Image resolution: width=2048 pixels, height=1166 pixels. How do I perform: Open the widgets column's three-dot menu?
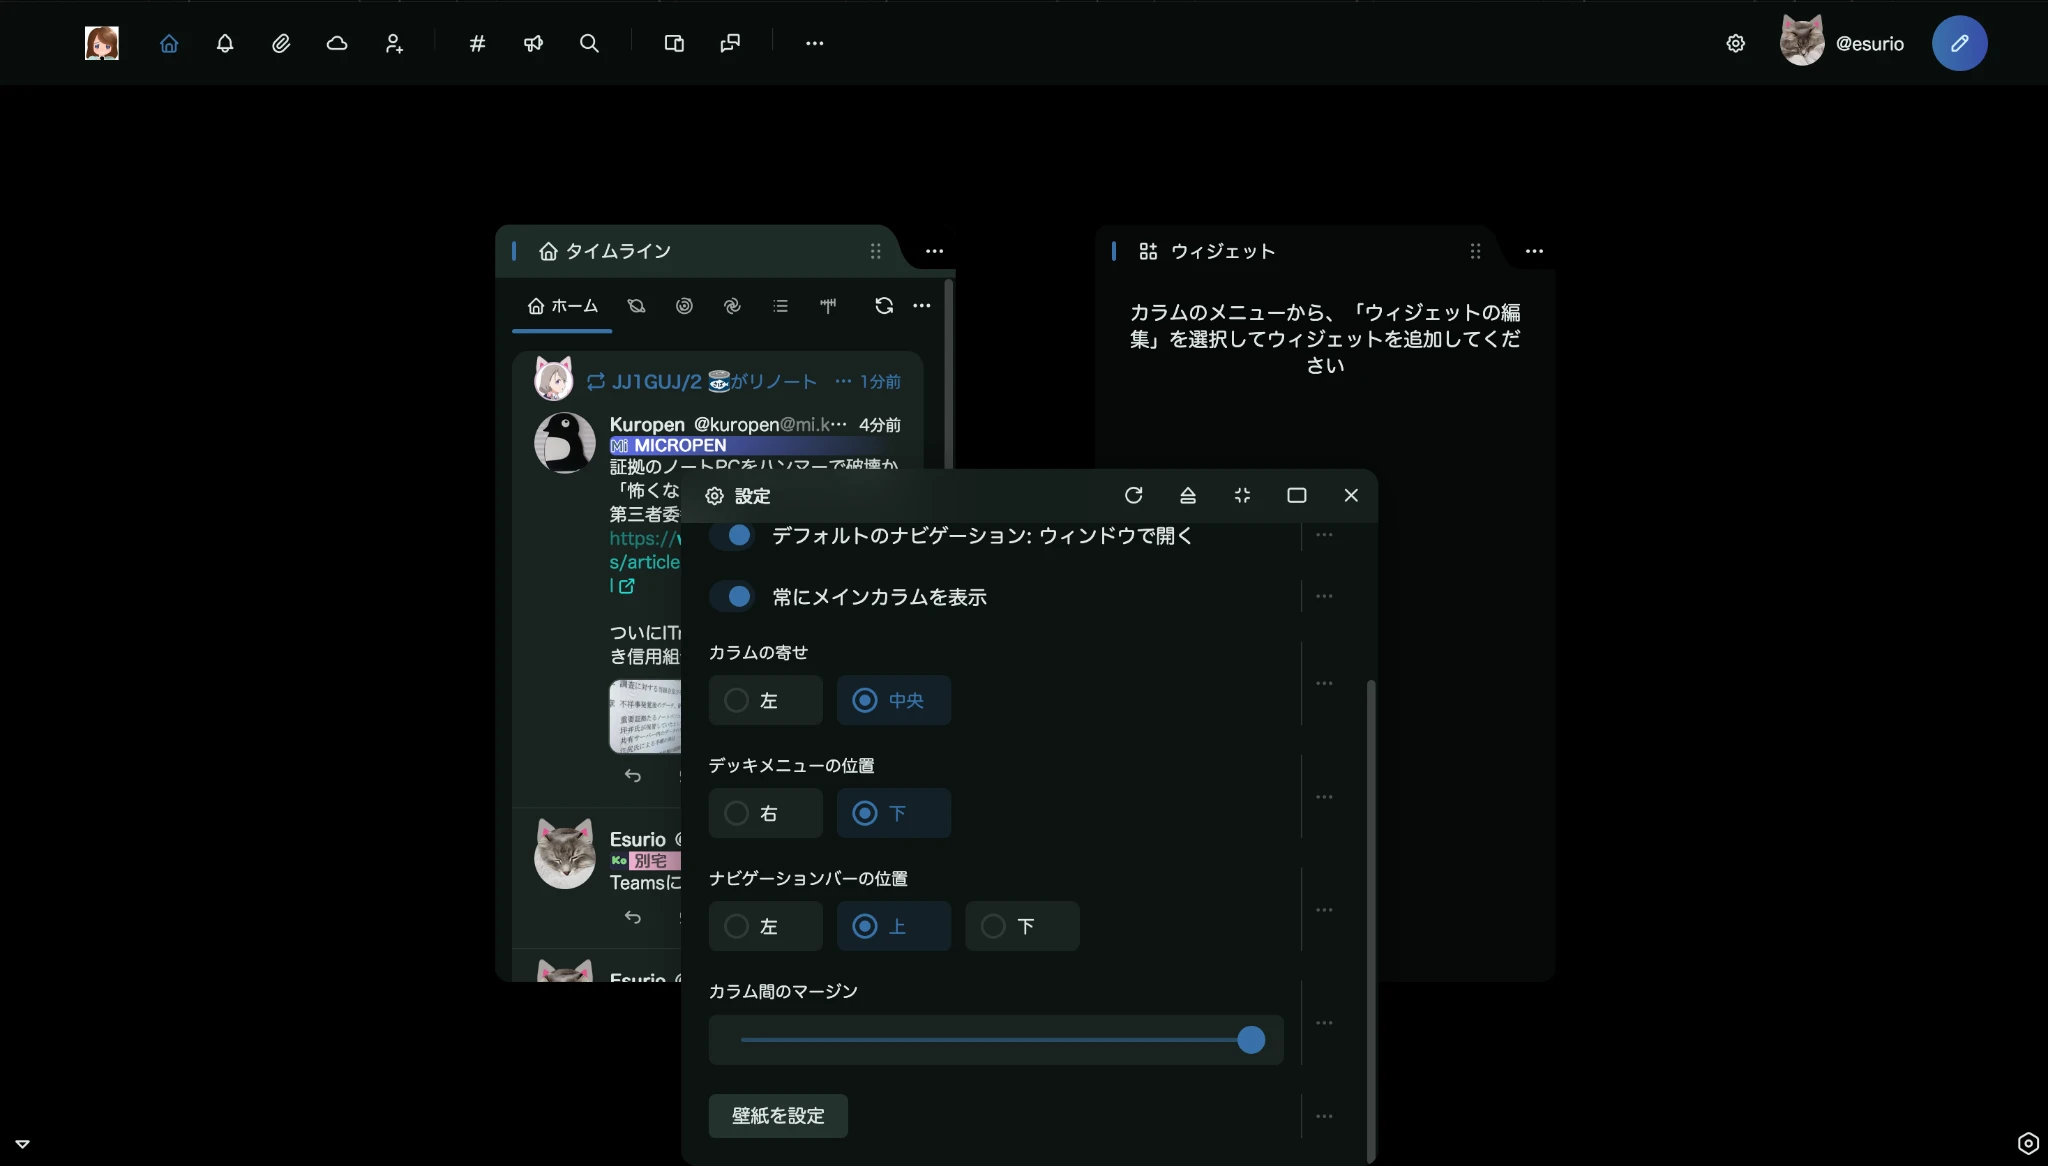[x=1534, y=251]
